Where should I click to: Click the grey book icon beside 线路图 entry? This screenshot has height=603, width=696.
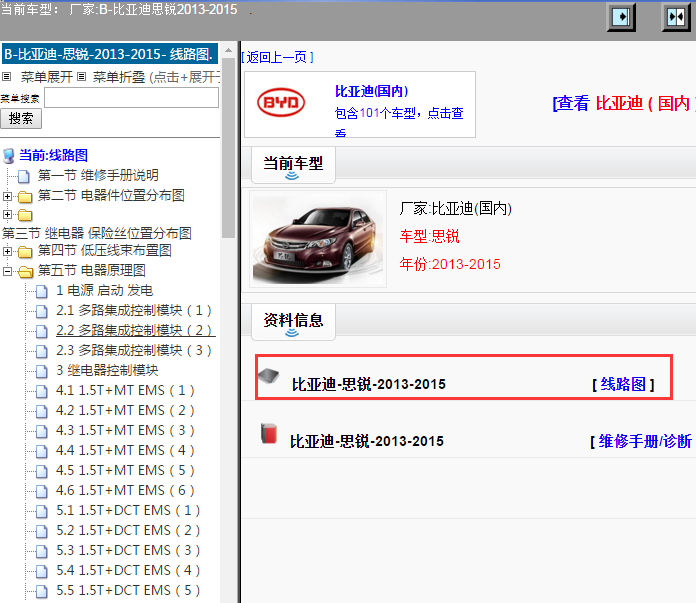[x=268, y=376]
